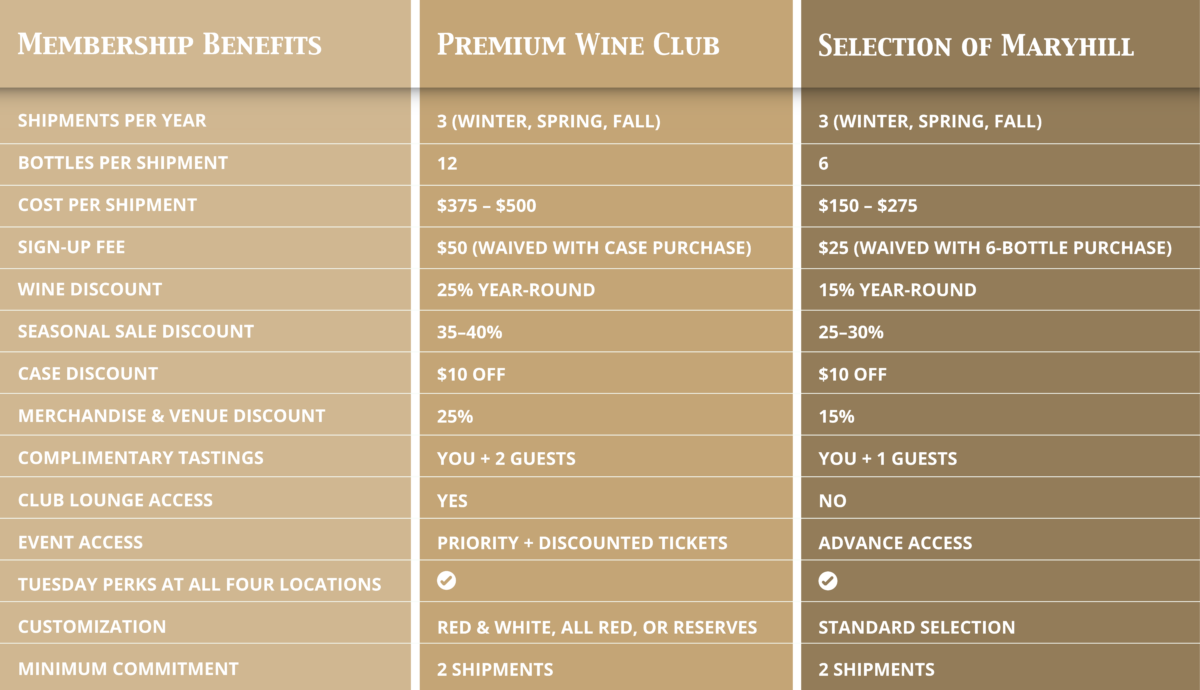Click the Club Lounge Access YES cell

point(452,500)
